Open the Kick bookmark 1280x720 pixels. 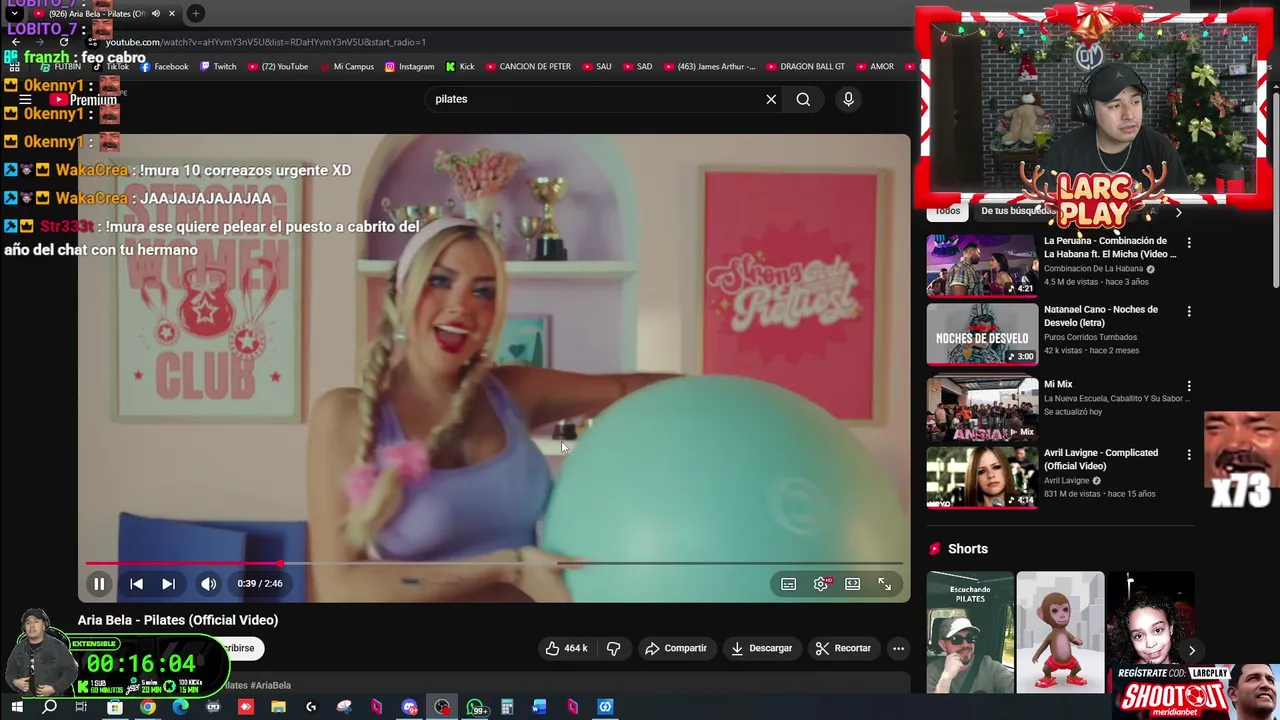460,67
